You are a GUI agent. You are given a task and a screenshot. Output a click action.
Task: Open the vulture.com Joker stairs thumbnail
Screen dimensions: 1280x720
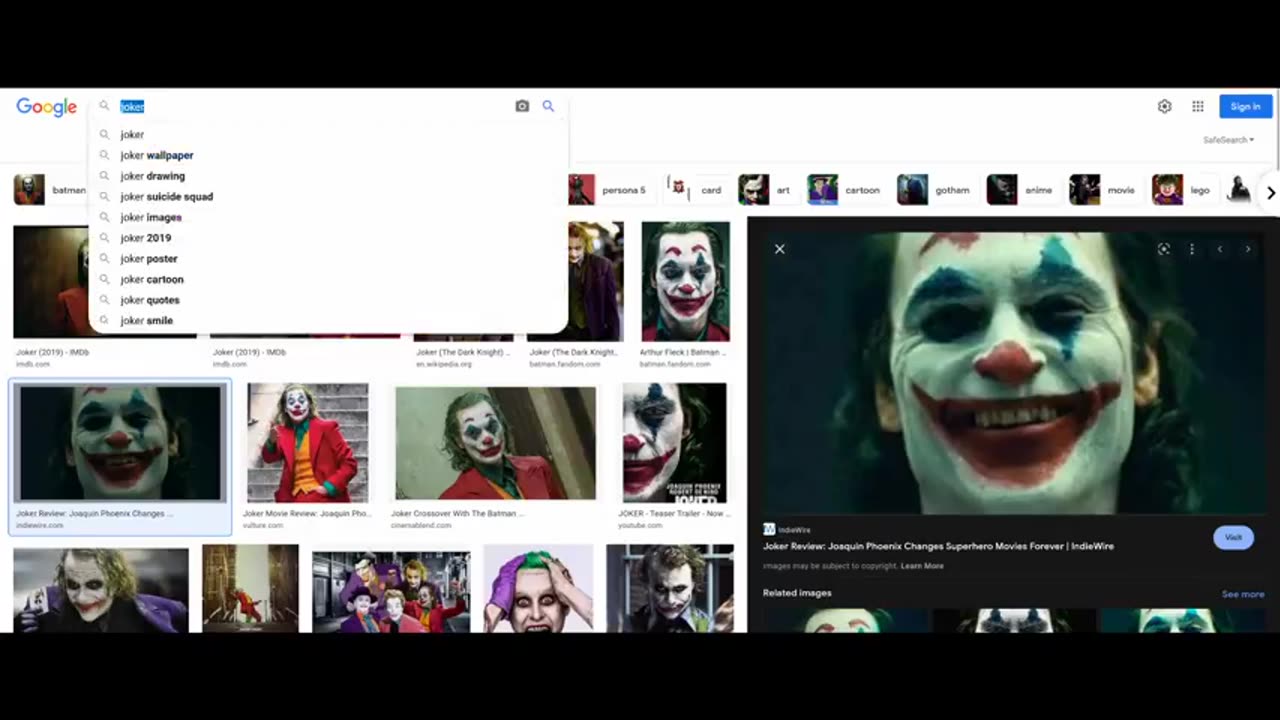[x=308, y=443]
